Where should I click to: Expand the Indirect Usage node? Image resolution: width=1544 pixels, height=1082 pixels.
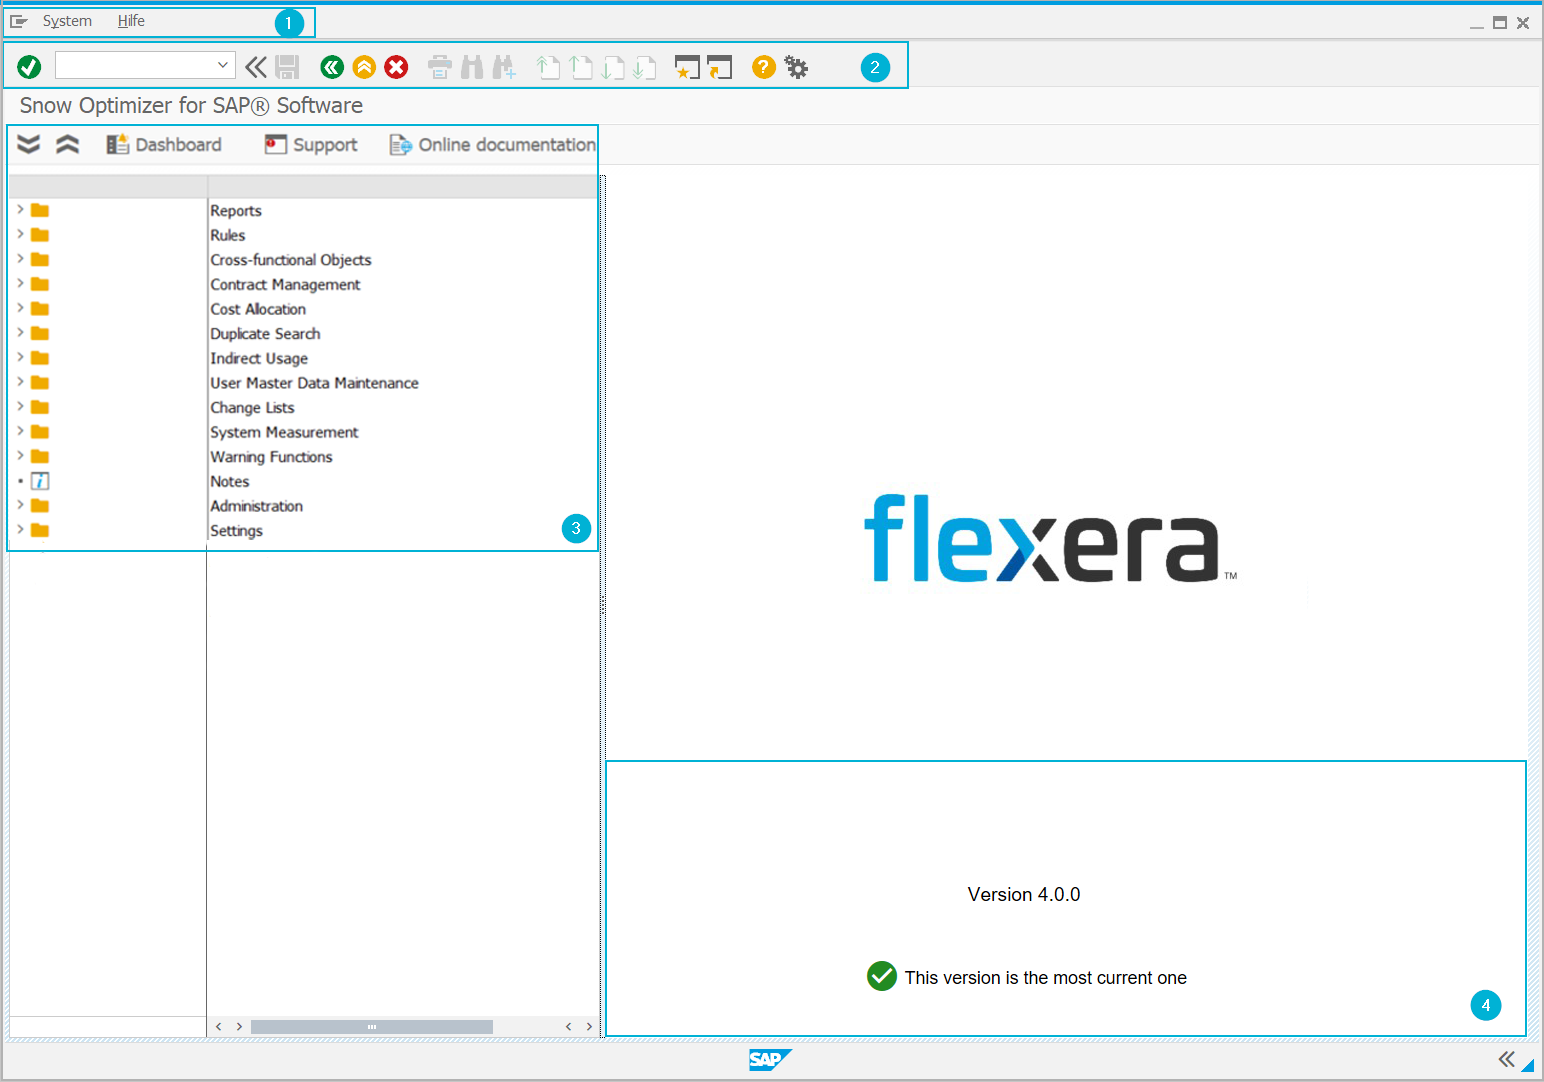(20, 357)
